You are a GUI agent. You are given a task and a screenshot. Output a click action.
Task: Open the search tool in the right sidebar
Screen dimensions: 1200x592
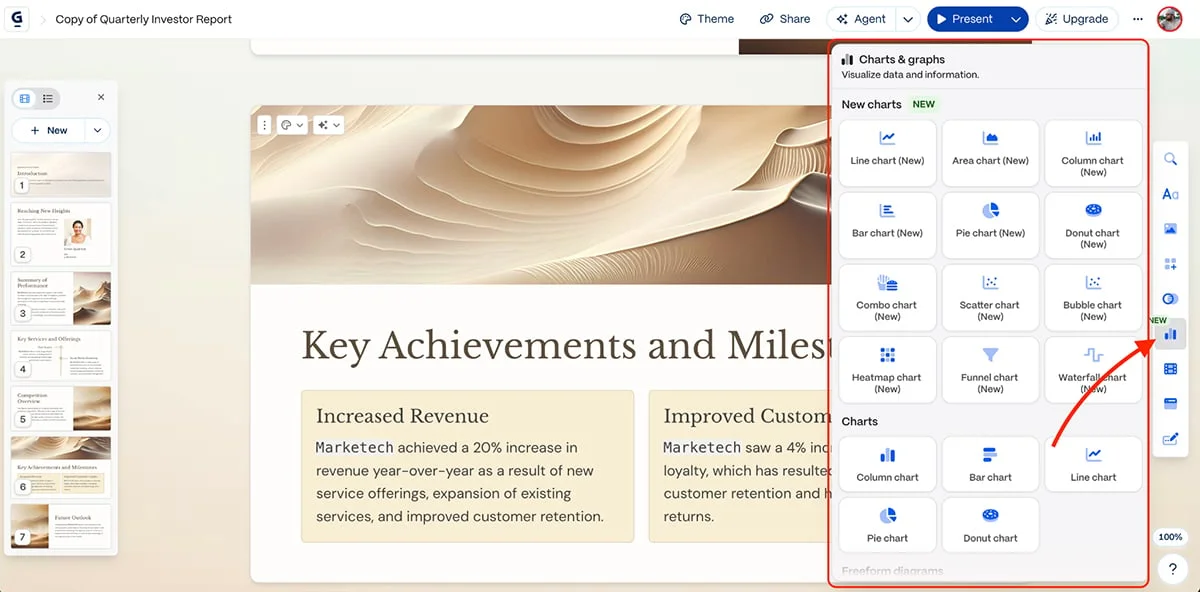(x=1170, y=159)
